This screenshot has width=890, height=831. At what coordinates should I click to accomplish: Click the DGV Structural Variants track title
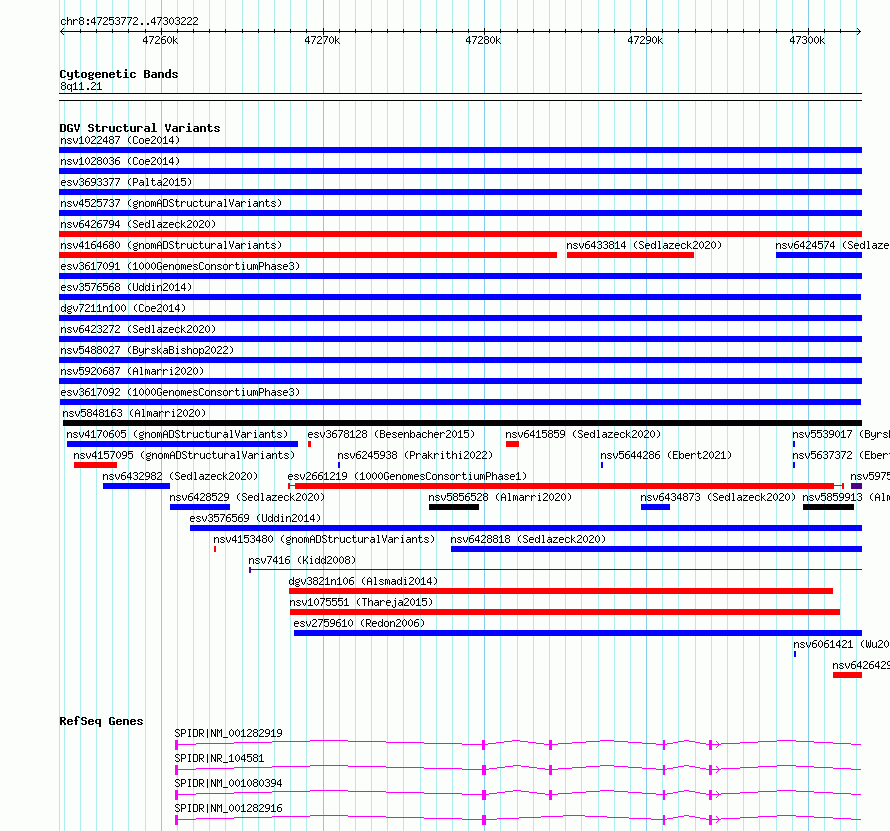[x=140, y=128]
